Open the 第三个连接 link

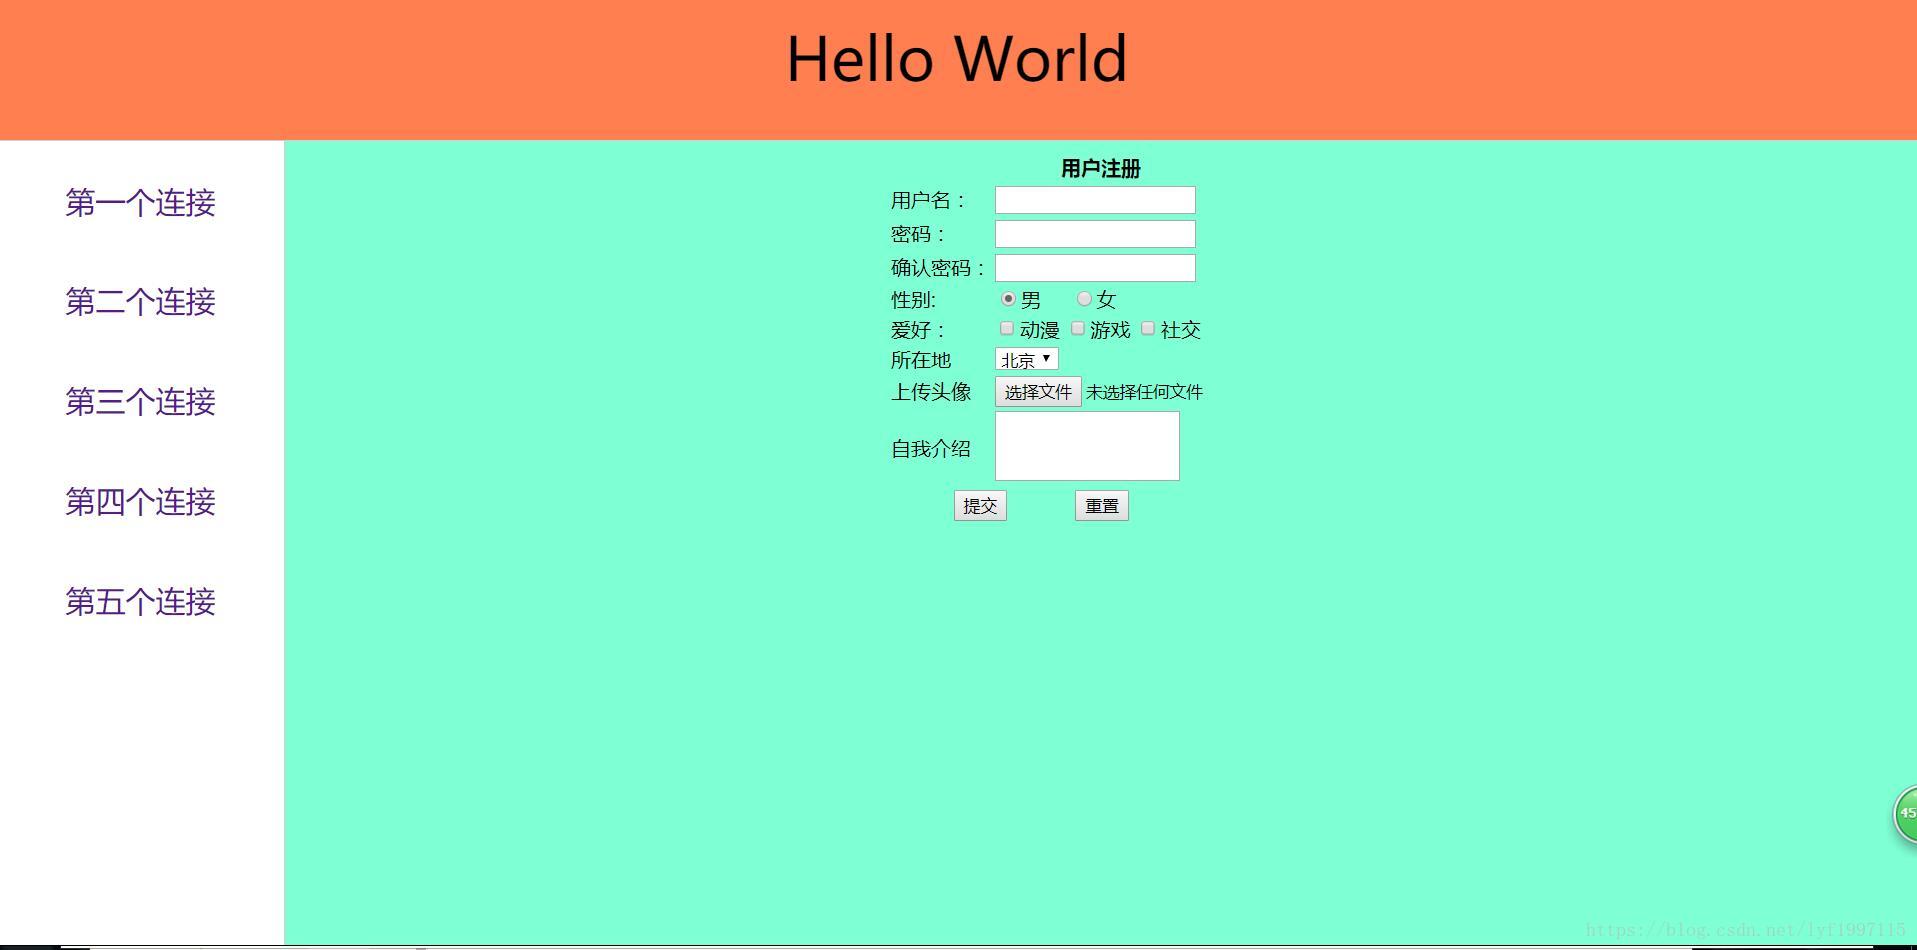[140, 402]
